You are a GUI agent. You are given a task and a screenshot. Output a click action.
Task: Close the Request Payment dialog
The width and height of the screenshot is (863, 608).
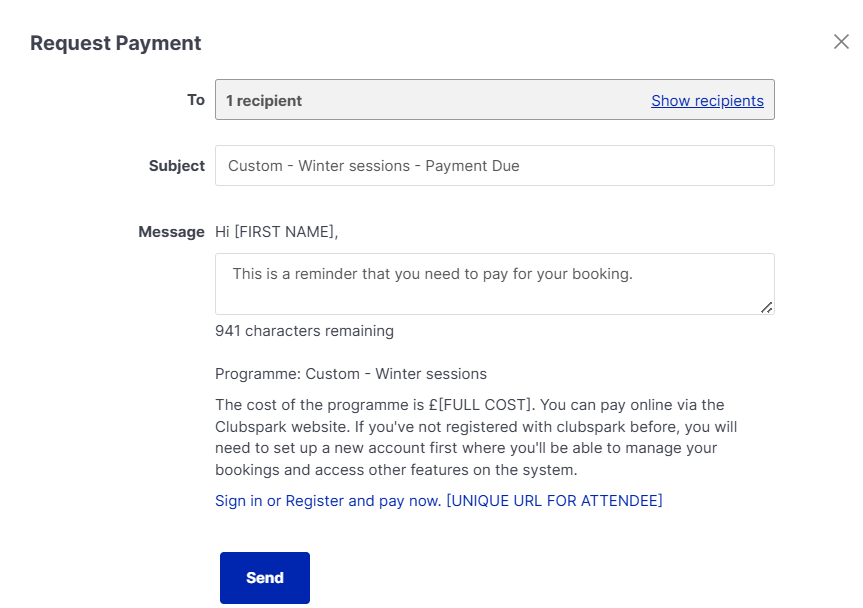[841, 42]
